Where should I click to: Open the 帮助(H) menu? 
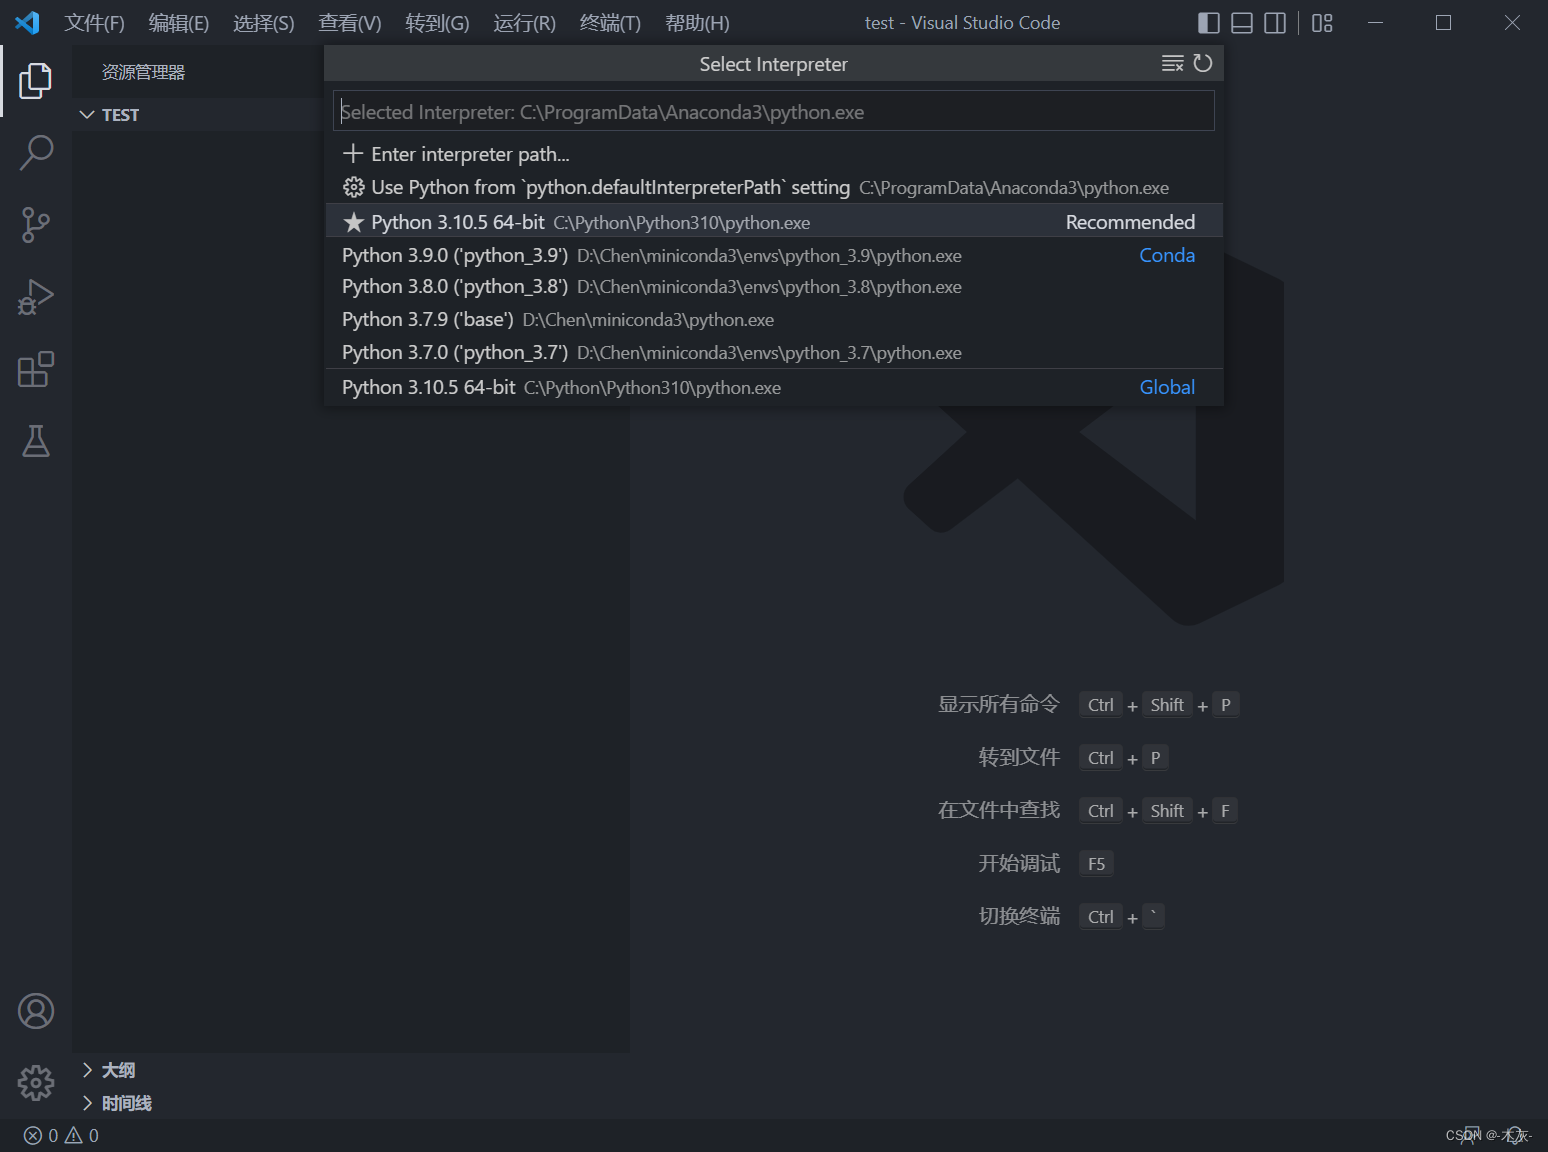697,23
